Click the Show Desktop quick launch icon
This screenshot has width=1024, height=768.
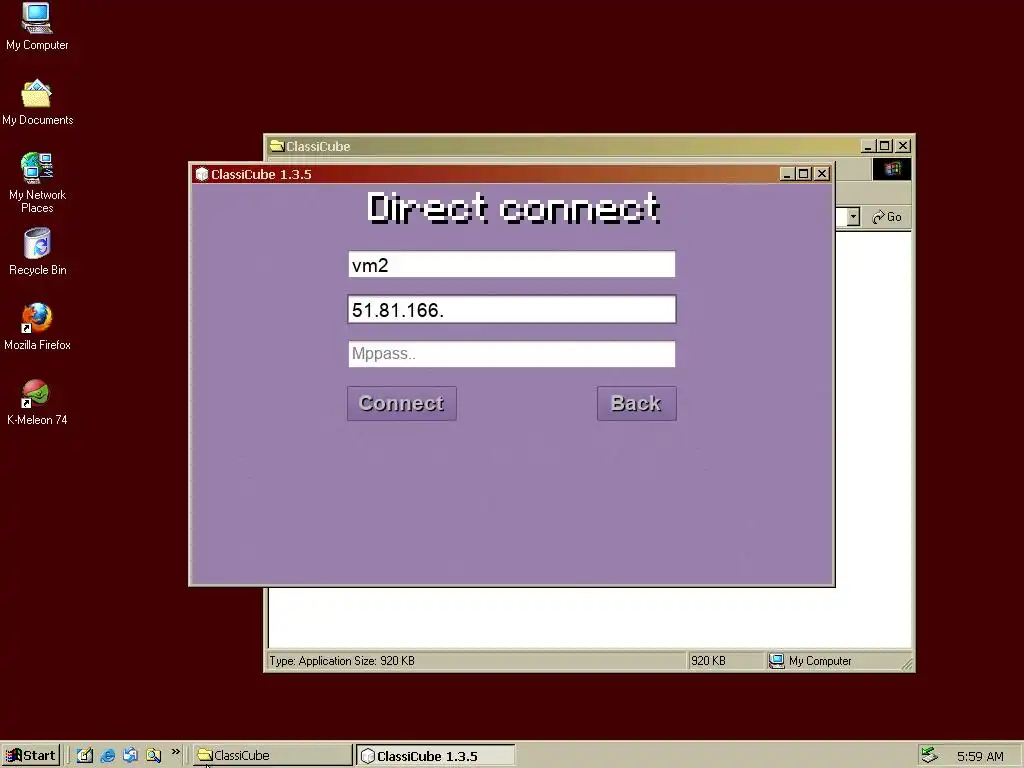click(x=85, y=756)
